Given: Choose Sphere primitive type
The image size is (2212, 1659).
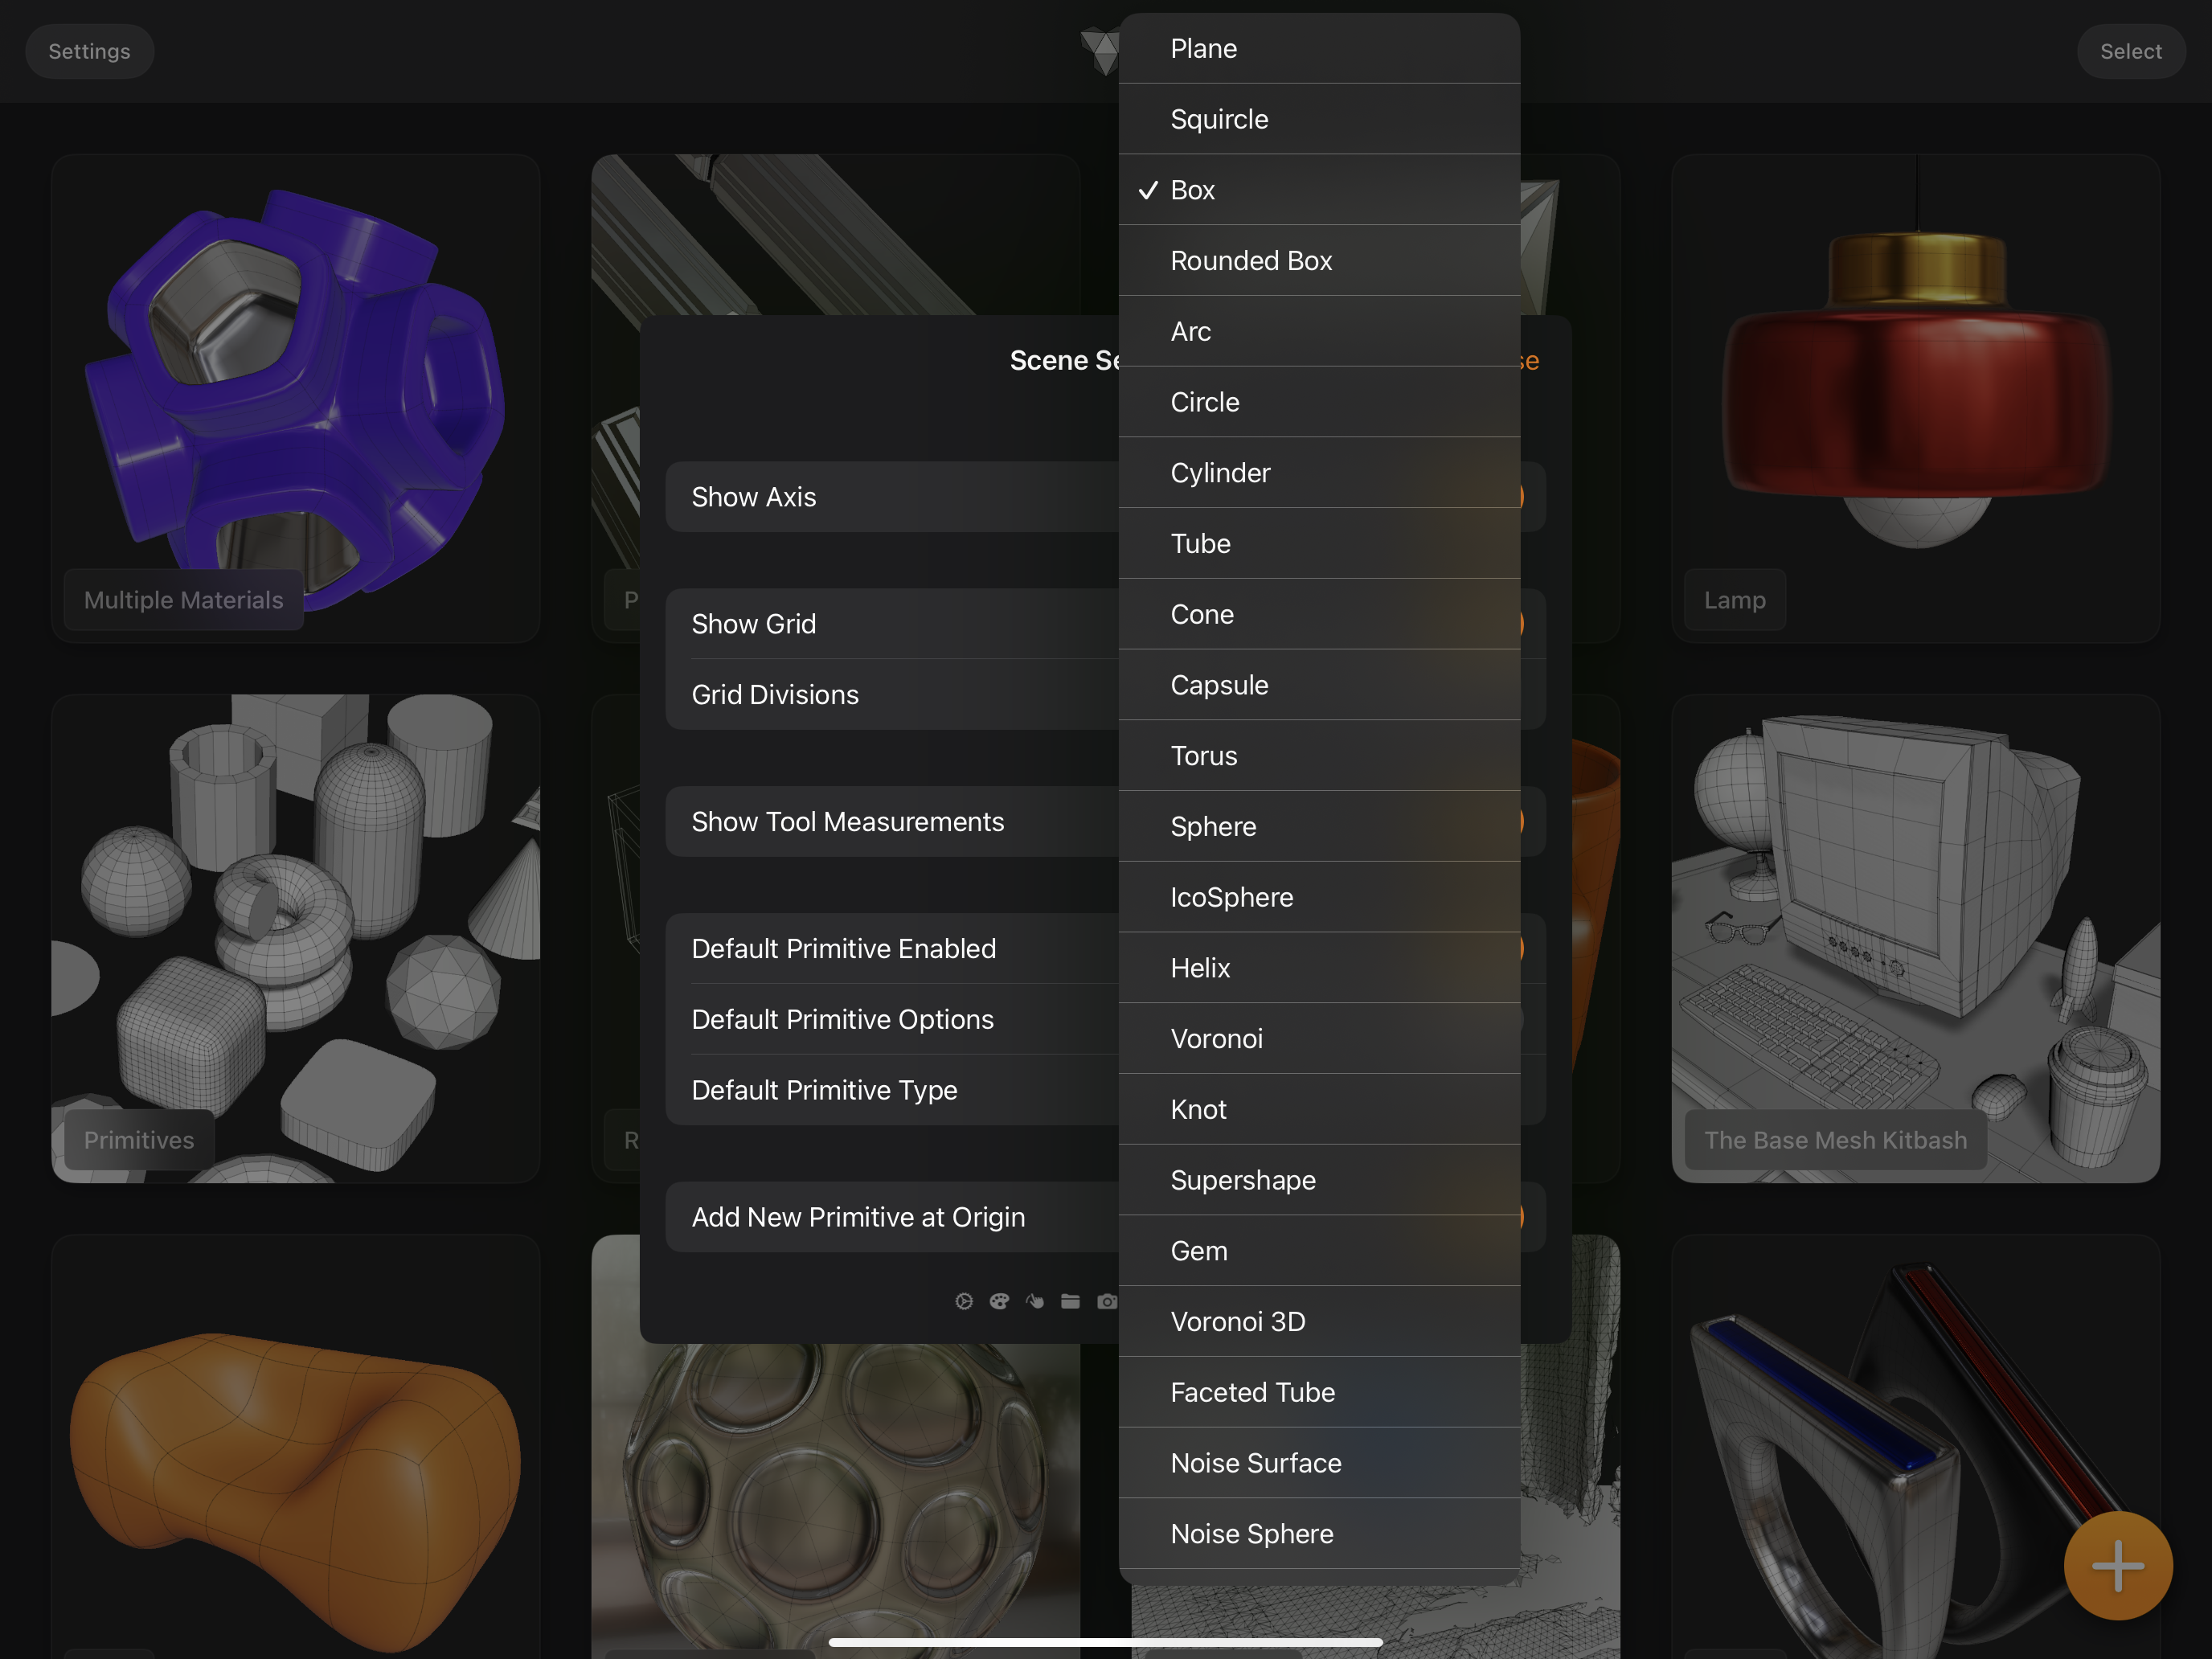Looking at the screenshot, I should [1320, 826].
